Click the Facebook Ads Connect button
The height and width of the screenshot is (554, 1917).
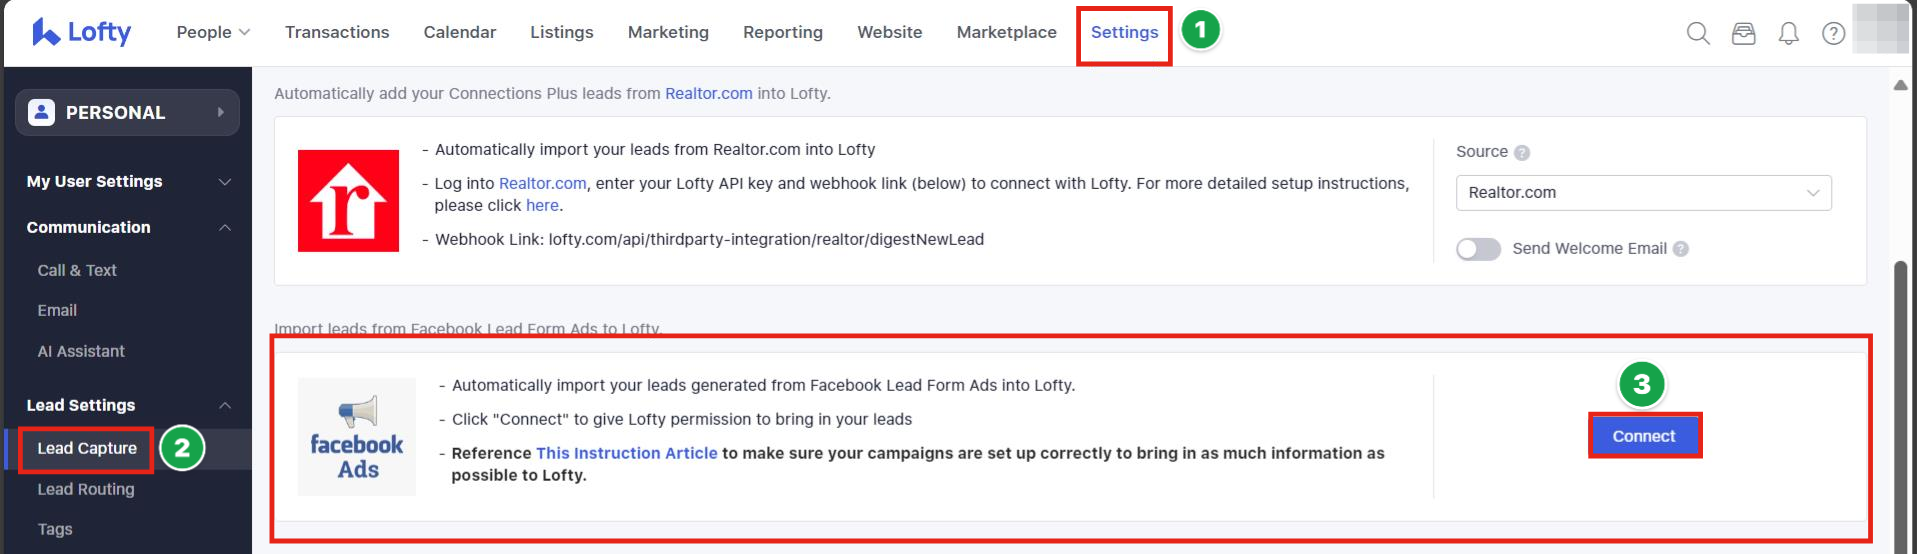pos(1643,436)
